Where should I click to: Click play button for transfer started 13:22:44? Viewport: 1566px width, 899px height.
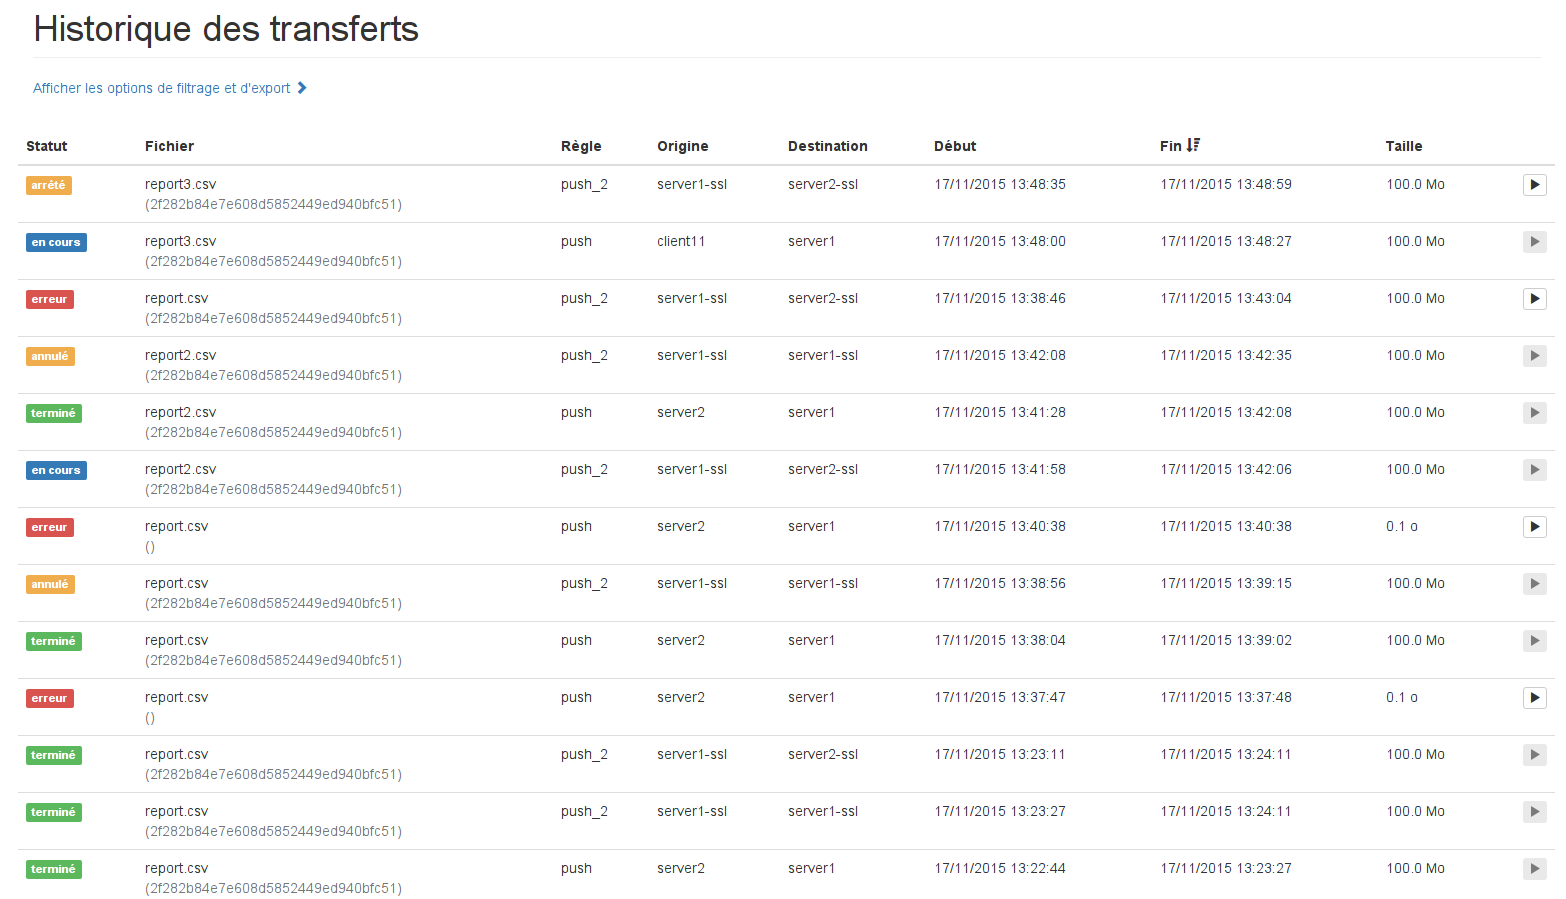1534,869
